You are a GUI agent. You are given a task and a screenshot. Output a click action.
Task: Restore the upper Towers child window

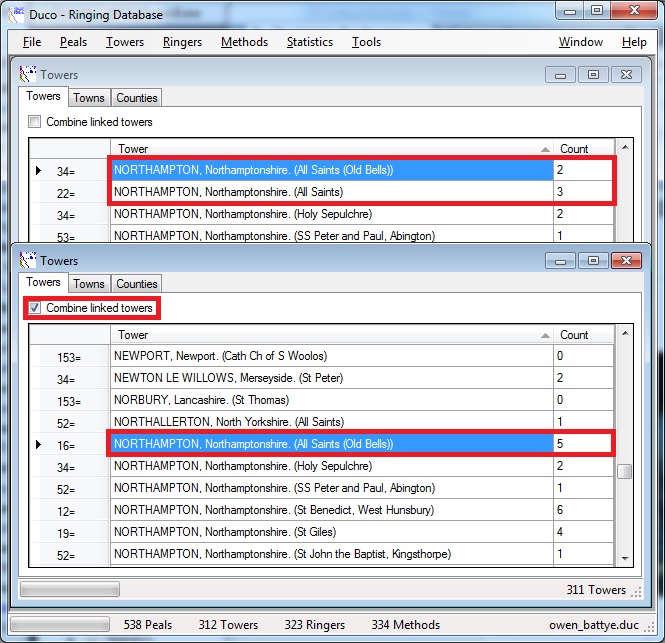pyautogui.click(x=593, y=75)
